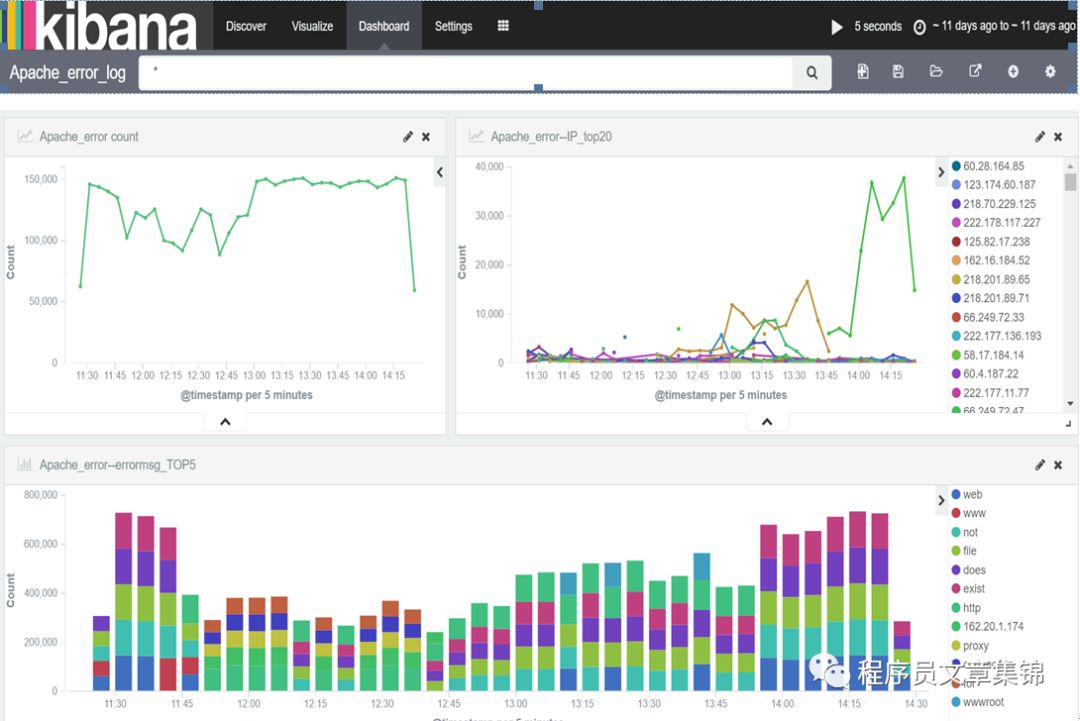
Task: Click the auto-refresh play button
Action: click(x=836, y=27)
